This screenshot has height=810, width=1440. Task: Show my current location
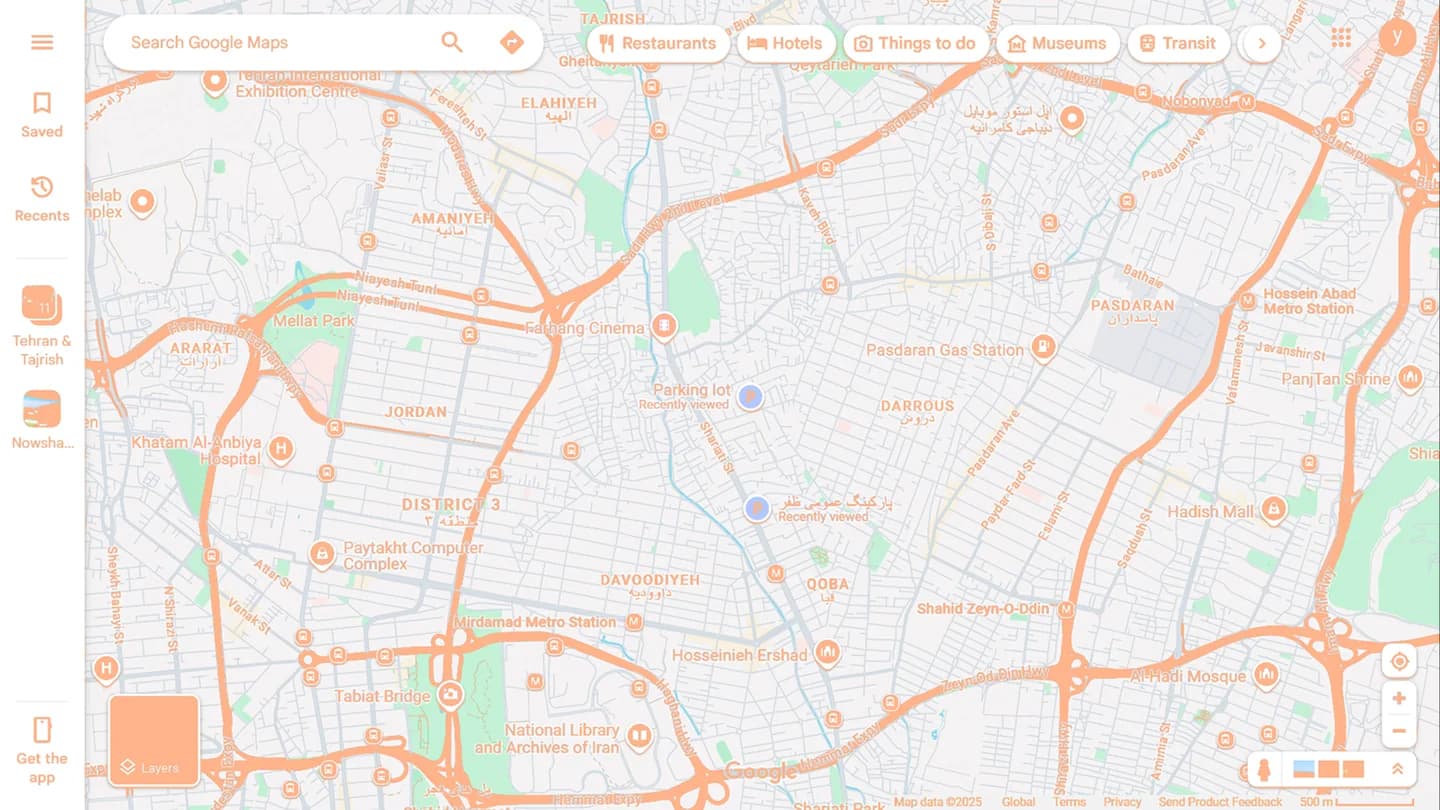pyautogui.click(x=1399, y=661)
